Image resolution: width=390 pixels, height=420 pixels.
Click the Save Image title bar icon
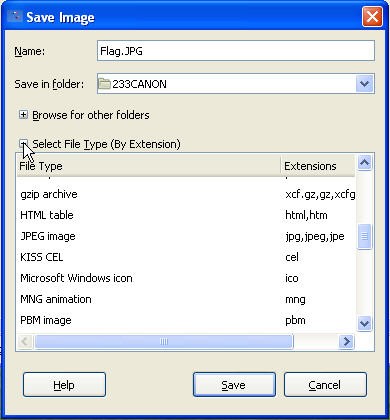point(15,16)
